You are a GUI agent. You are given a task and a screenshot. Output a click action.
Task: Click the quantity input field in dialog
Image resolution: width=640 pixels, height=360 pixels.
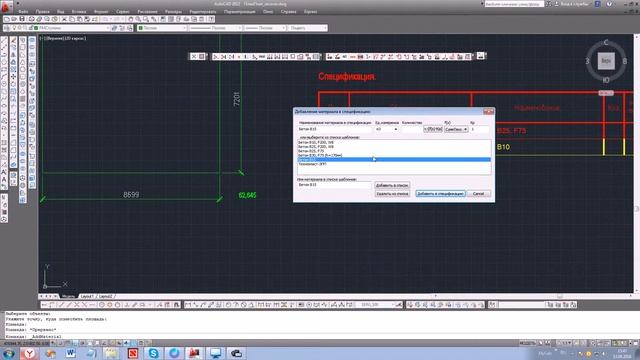pos(411,129)
